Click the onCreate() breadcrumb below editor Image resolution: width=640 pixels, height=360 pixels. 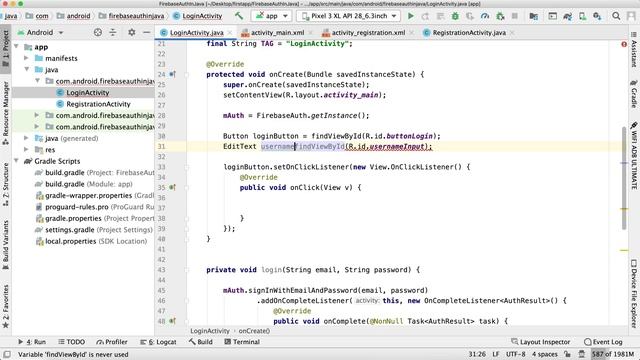tap(254, 331)
